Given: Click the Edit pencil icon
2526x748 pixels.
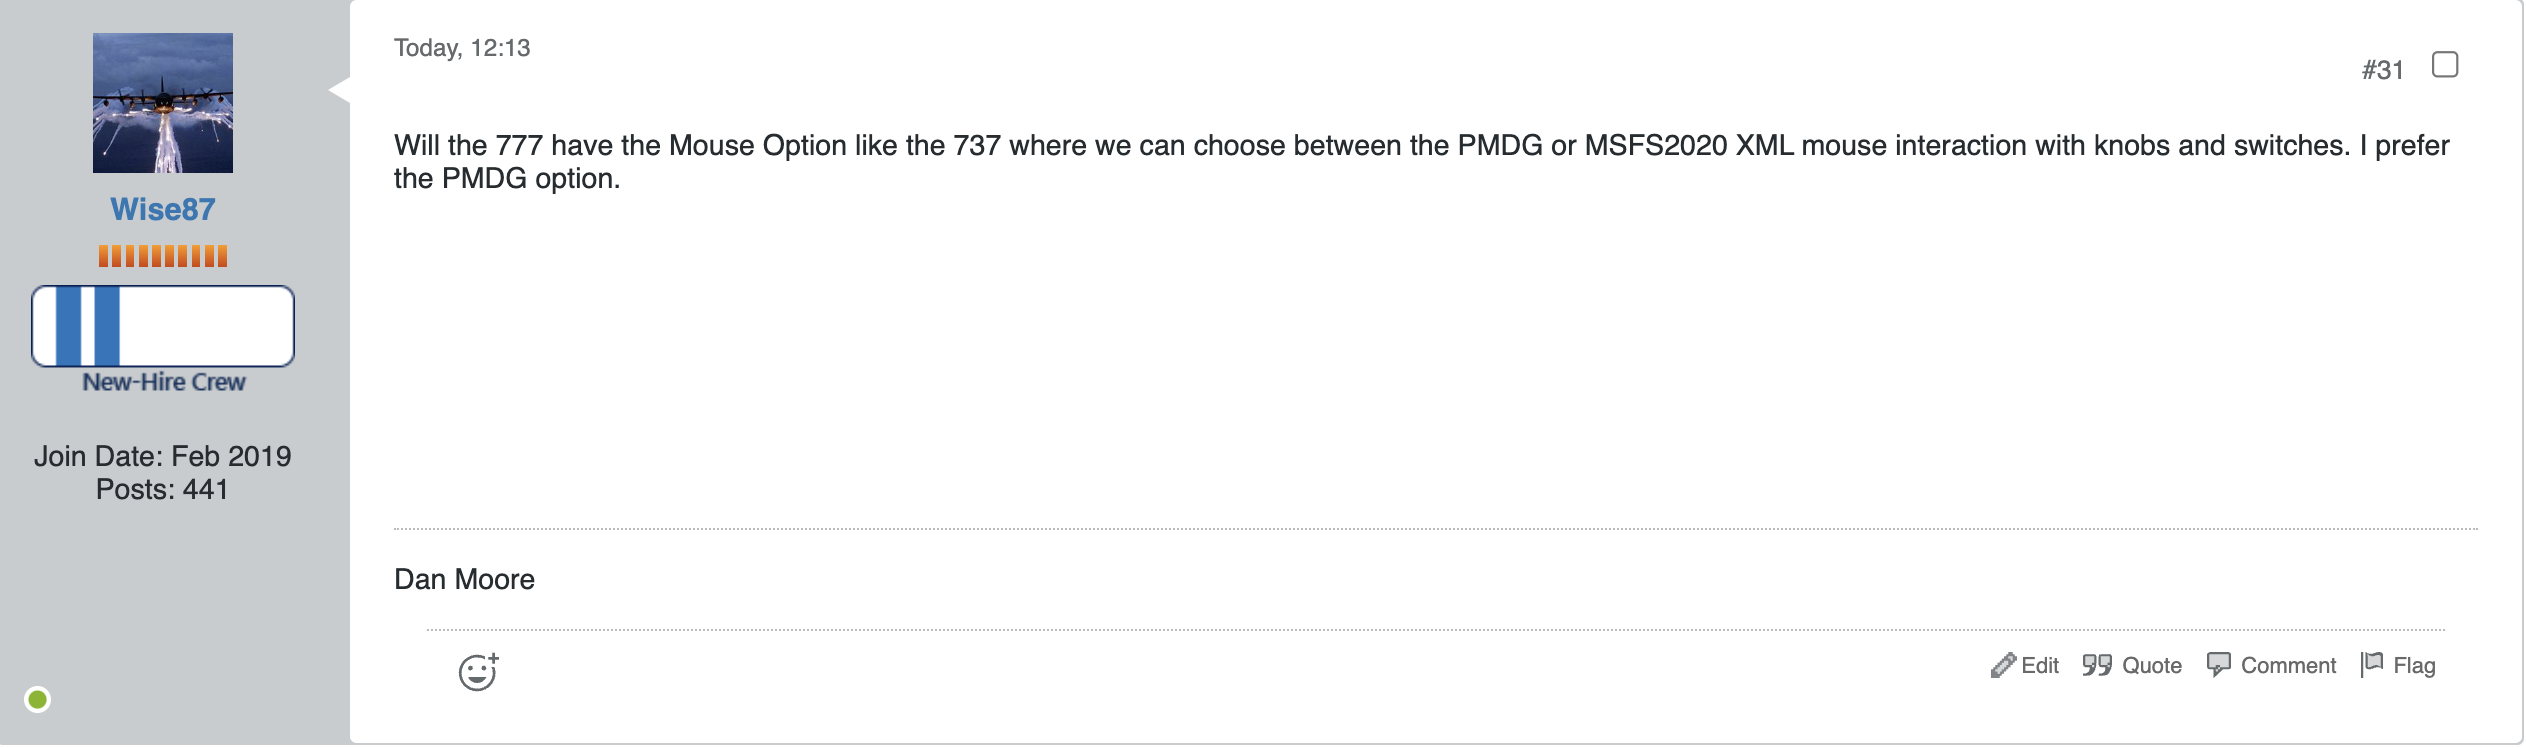Looking at the screenshot, I should (2003, 666).
